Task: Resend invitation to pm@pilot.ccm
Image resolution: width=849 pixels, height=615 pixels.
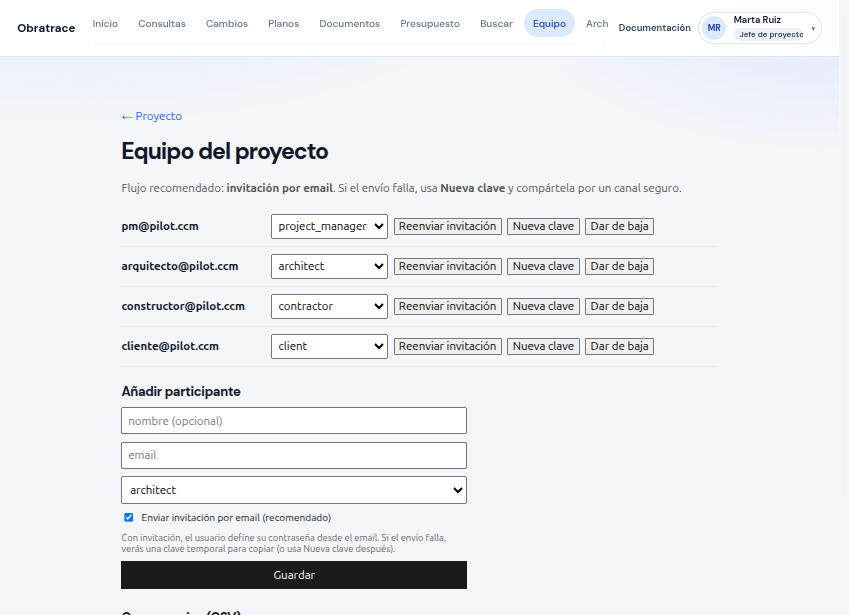Action: point(448,226)
